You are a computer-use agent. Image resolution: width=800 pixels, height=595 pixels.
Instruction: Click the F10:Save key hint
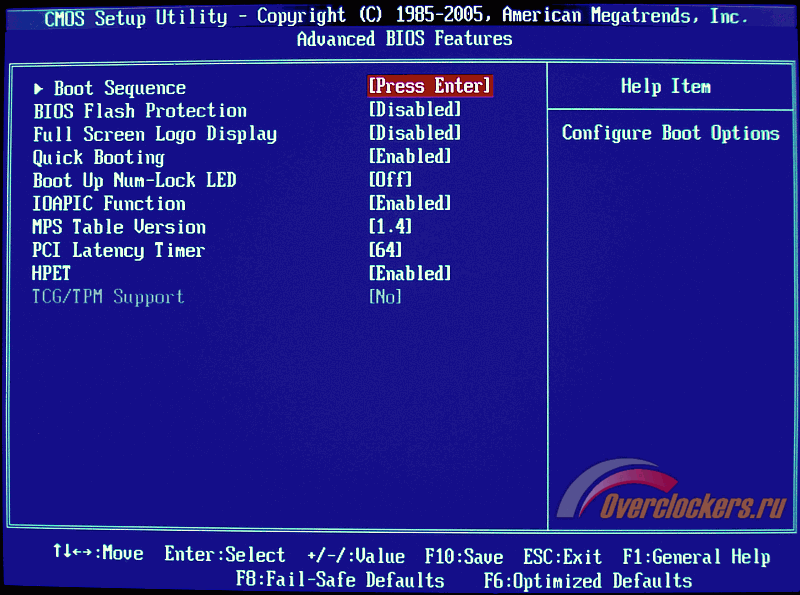(464, 556)
